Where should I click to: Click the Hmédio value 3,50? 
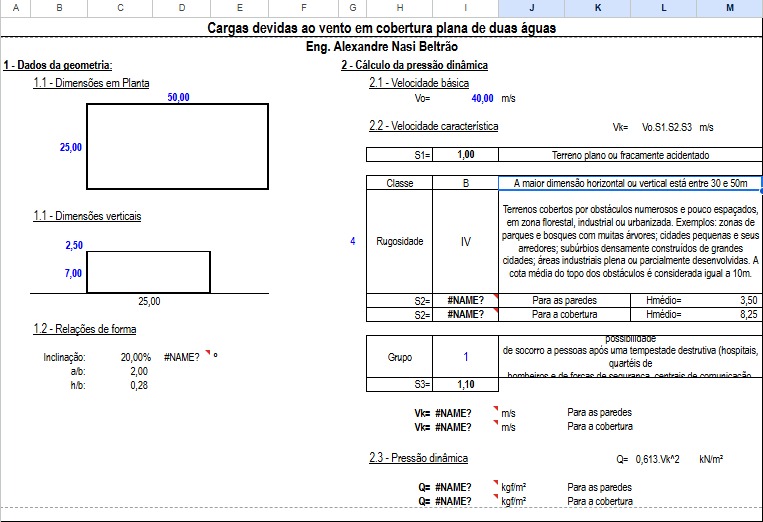tap(748, 300)
